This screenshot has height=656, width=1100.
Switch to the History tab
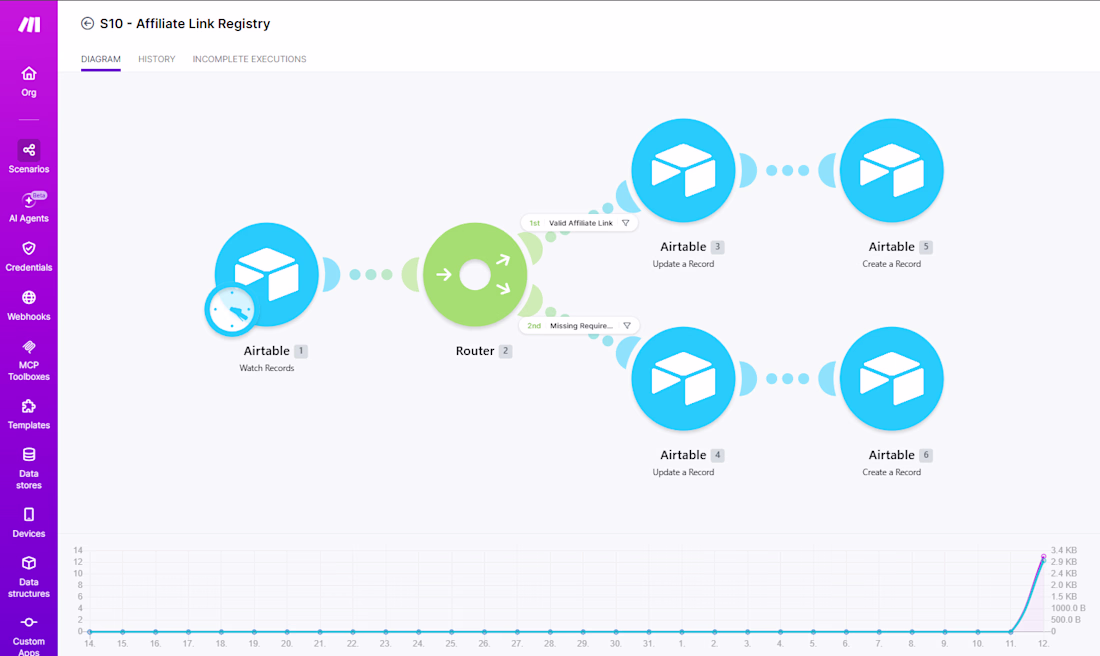(156, 59)
